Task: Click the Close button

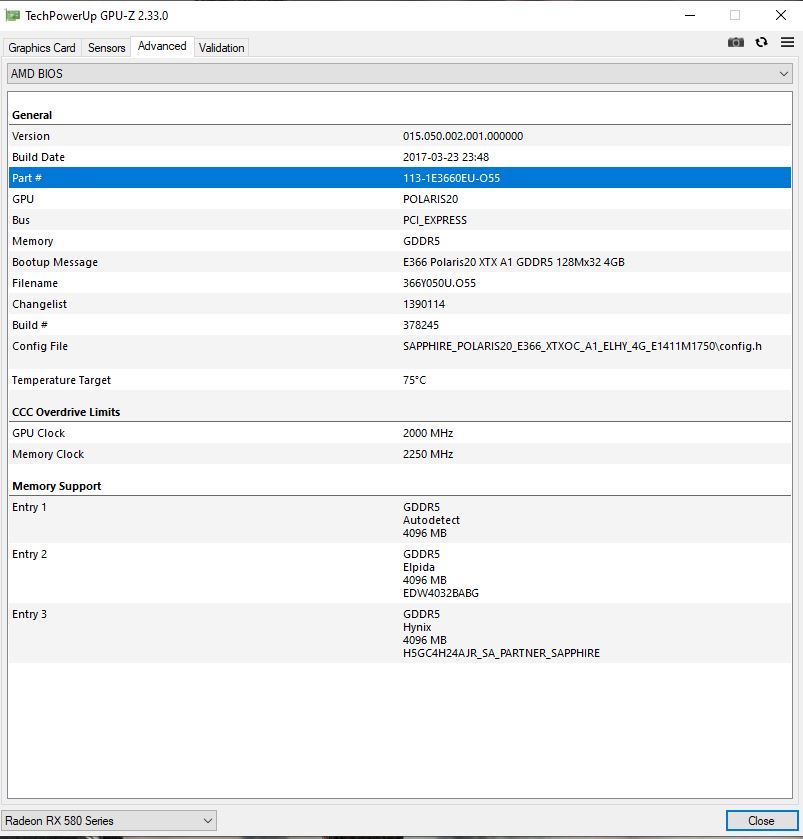Action: tap(761, 820)
